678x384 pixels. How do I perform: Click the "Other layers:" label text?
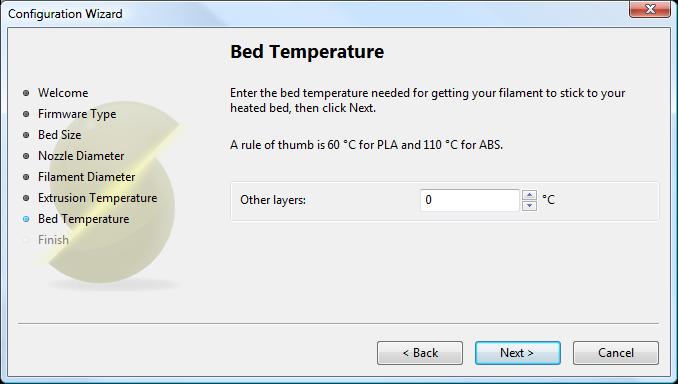click(273, 200)
